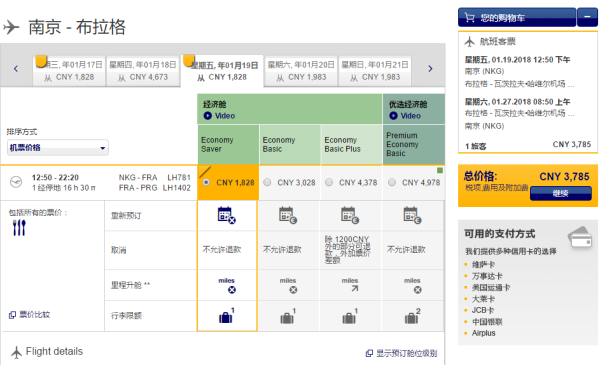Click the Economy Basic column header
The height and width of the screenshot is (365, 600).
point(290,145)
